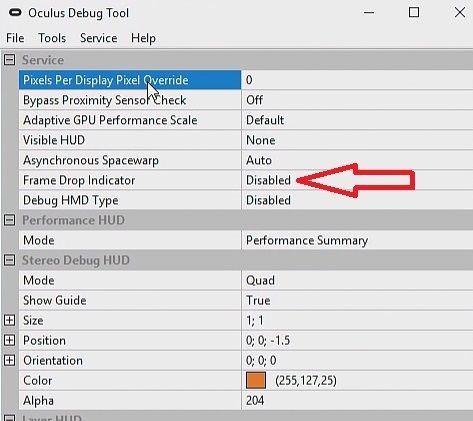Expand the Orientation property

[10, 360]
